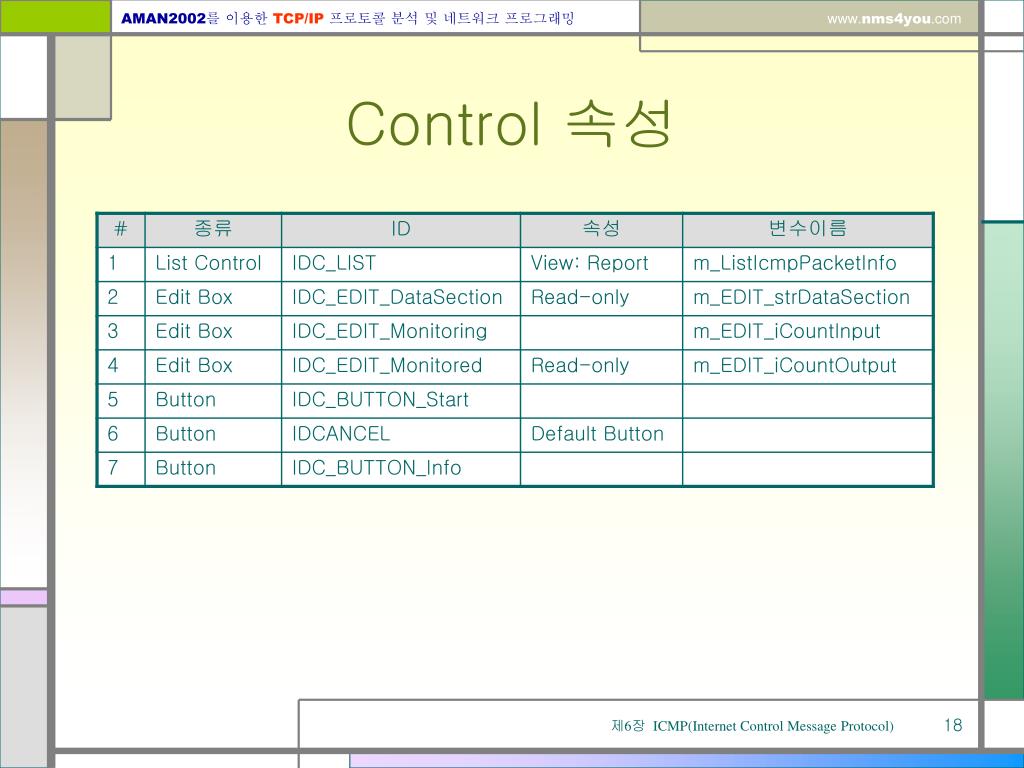Click 'Button' in row 7
Image resolution: width=1024 pixels, height=768 pixels.
click(x=213, y=468)
